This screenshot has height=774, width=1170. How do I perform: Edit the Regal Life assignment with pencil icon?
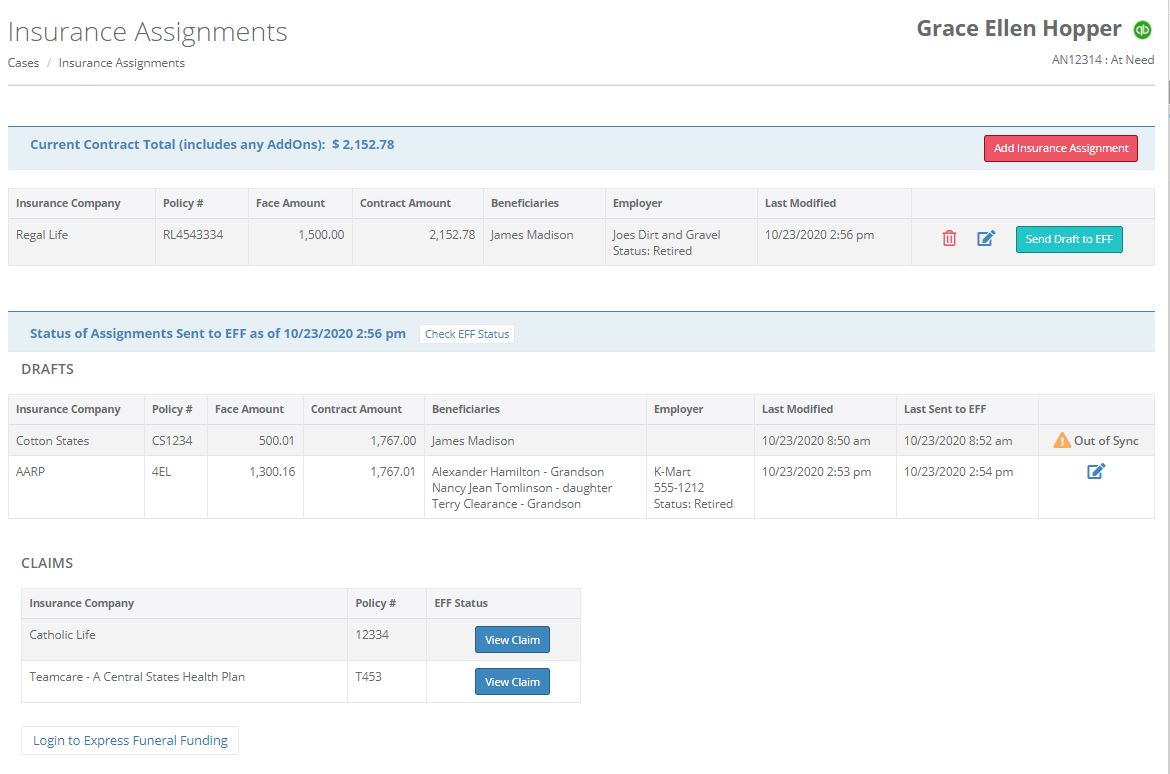point(986,238)
